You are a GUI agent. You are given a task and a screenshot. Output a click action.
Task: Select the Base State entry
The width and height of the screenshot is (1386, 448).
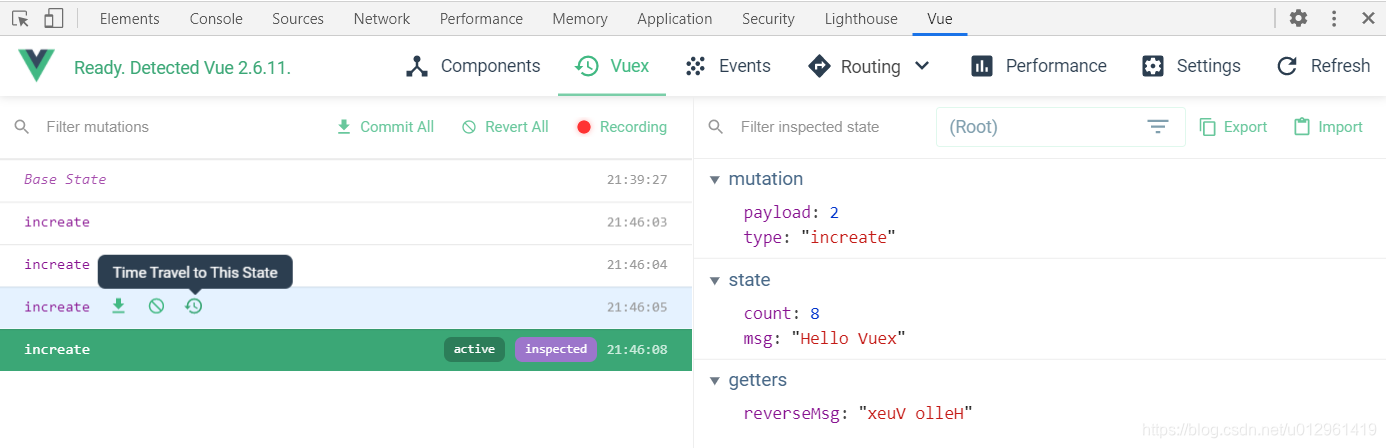click(x=346, y=180)
